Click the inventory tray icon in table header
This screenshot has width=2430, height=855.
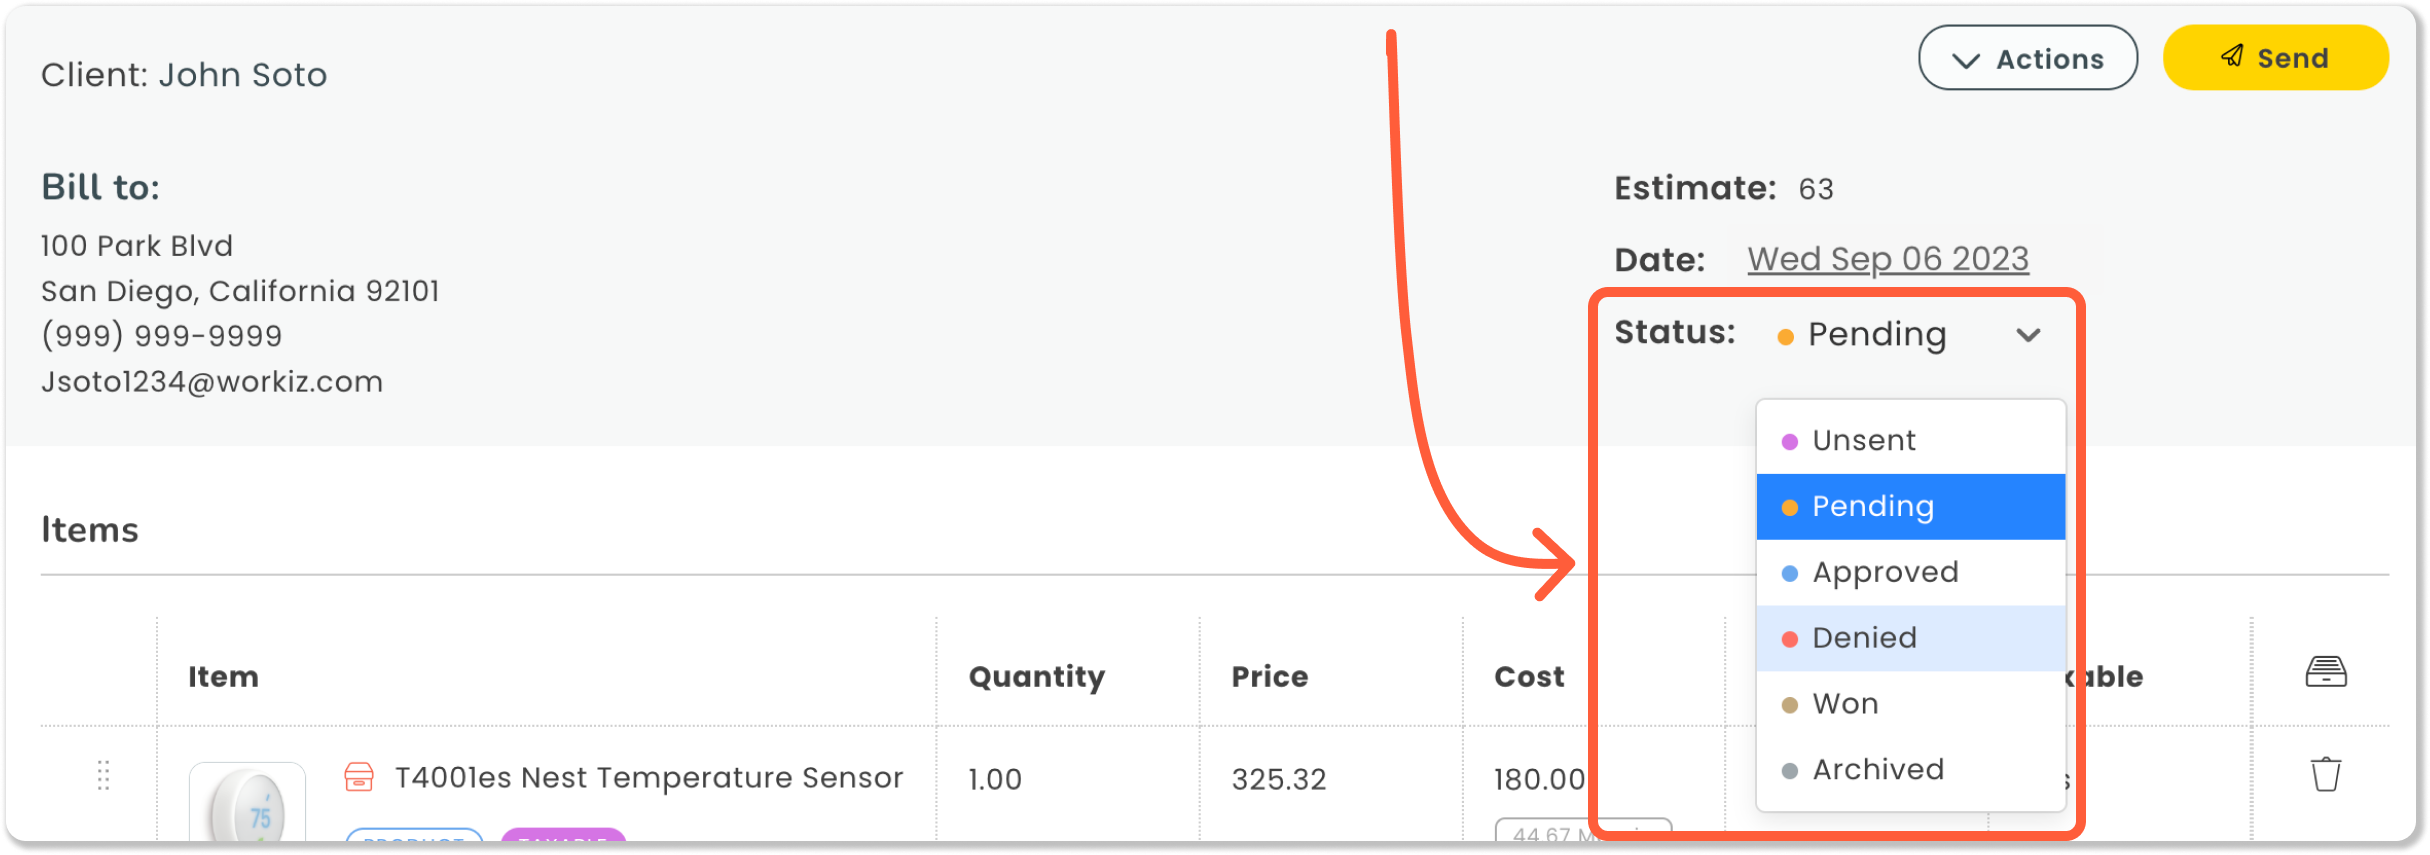coord(2325,672)
